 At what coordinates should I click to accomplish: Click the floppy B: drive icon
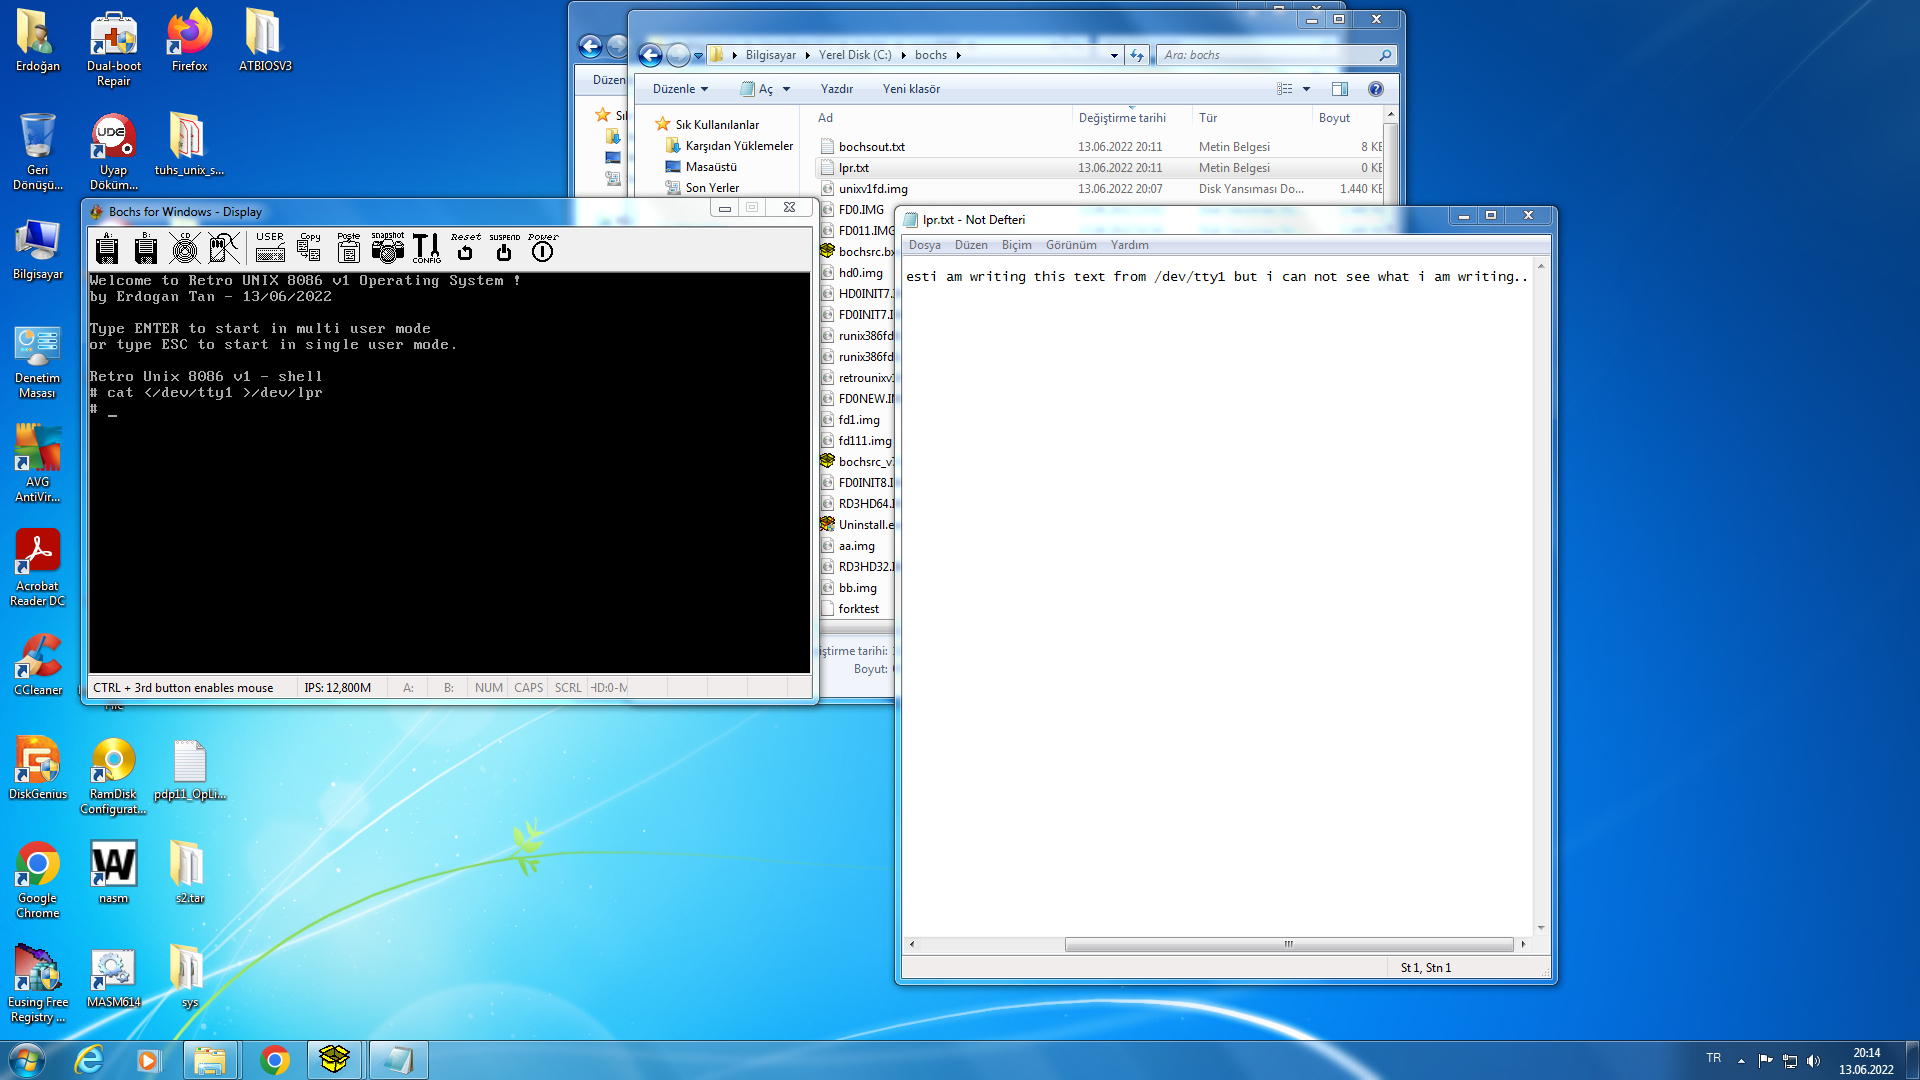146,249
